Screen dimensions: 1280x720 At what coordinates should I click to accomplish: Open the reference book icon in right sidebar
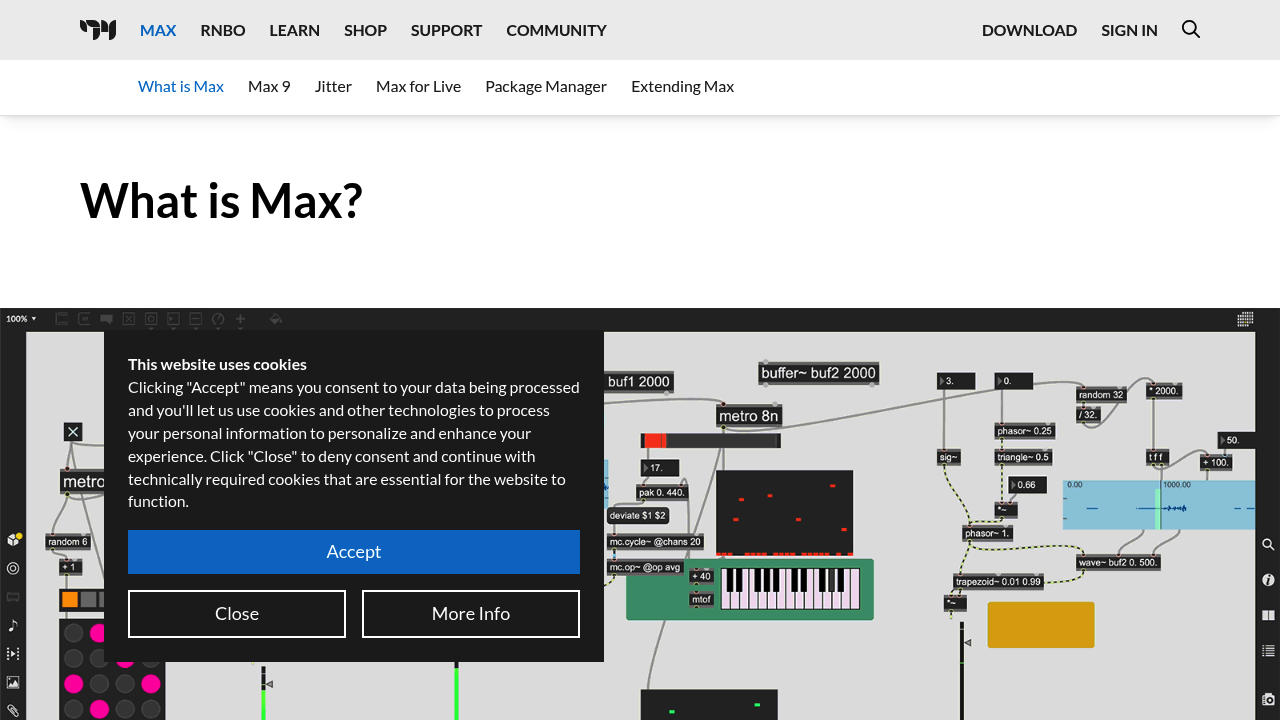coord(1268,615)
